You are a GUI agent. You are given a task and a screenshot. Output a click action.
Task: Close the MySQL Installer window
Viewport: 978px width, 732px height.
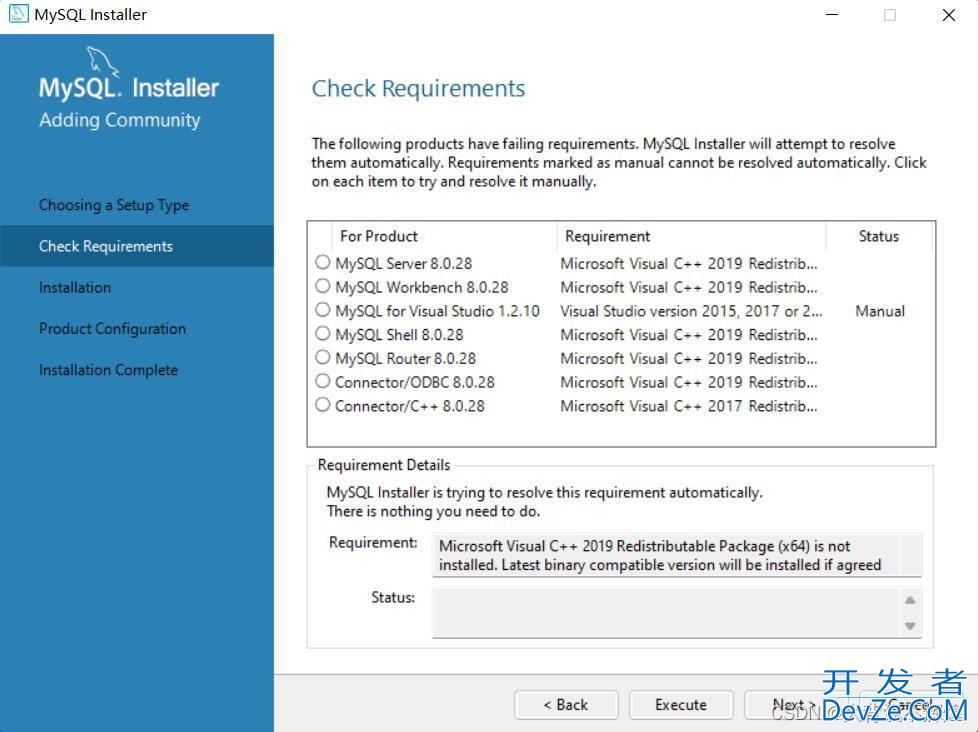pos(949,14)
